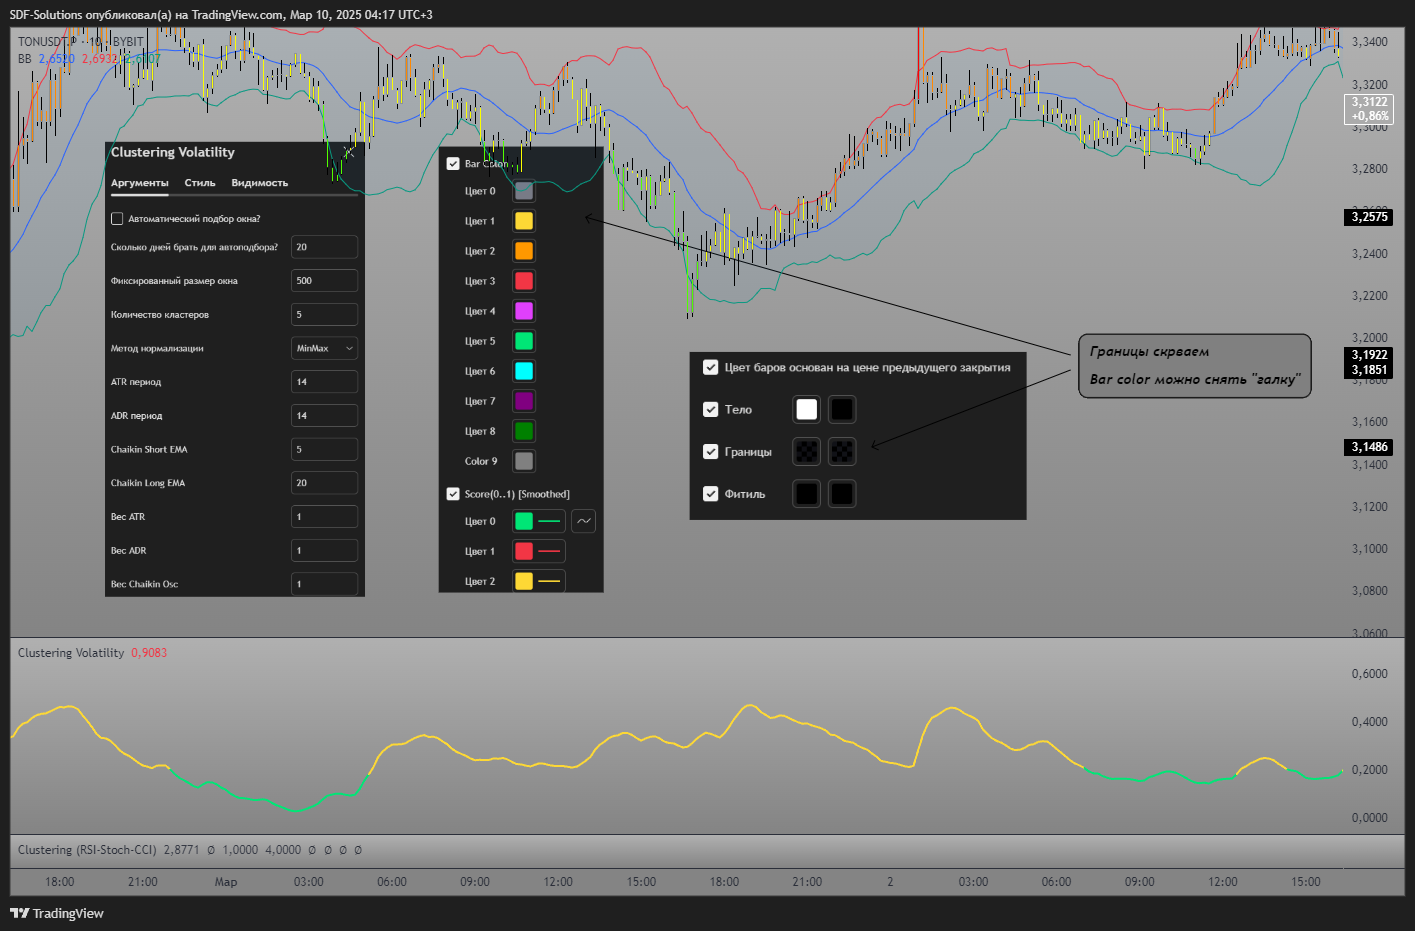The image size is (1415, 931).
Task: Pick the white Тело color swatch
Action: click(x=806, y=409)
